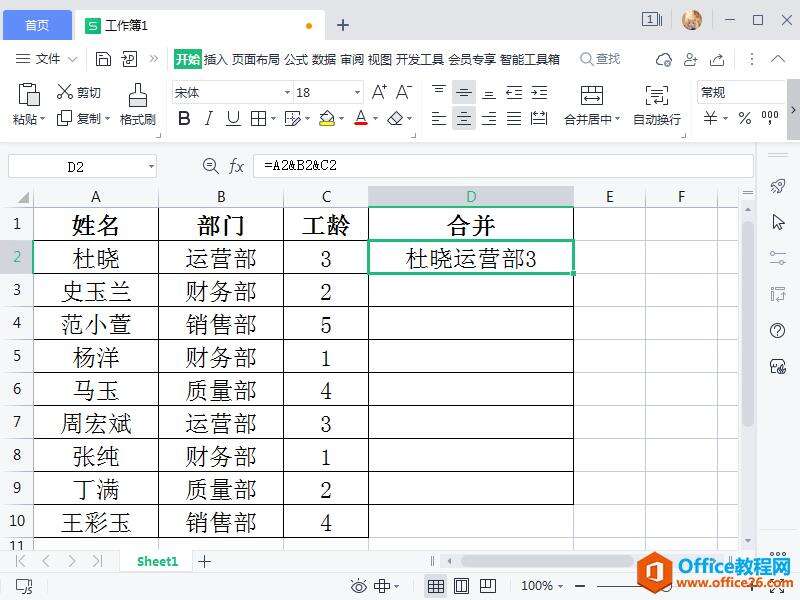800x600 pixels.
Task: Toggle bold formatting
Action: click(x=183, y=119)
